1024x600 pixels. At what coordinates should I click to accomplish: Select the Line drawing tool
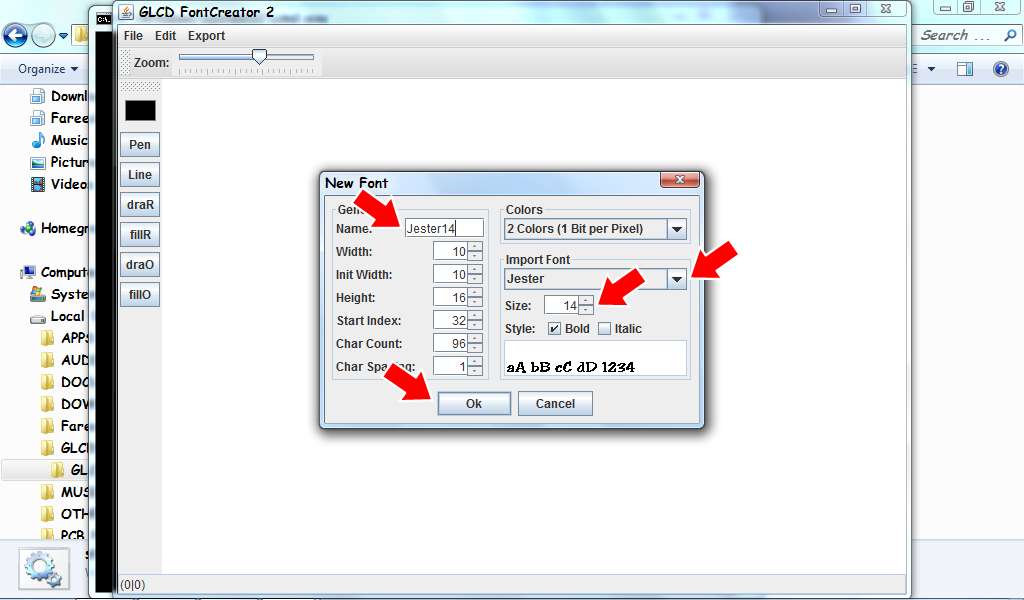click(x=139, y=174)
